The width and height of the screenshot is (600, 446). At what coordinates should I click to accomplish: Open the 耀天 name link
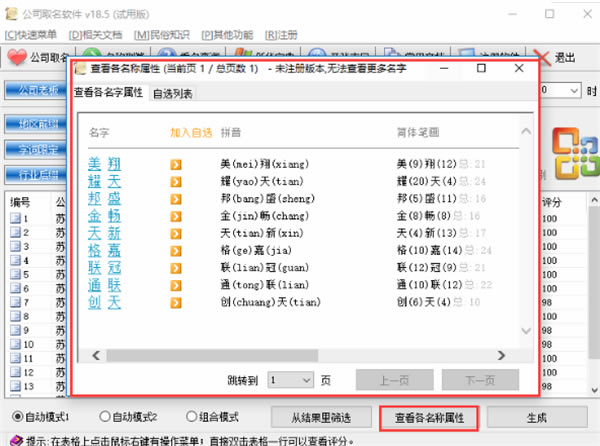click(104, 182)
